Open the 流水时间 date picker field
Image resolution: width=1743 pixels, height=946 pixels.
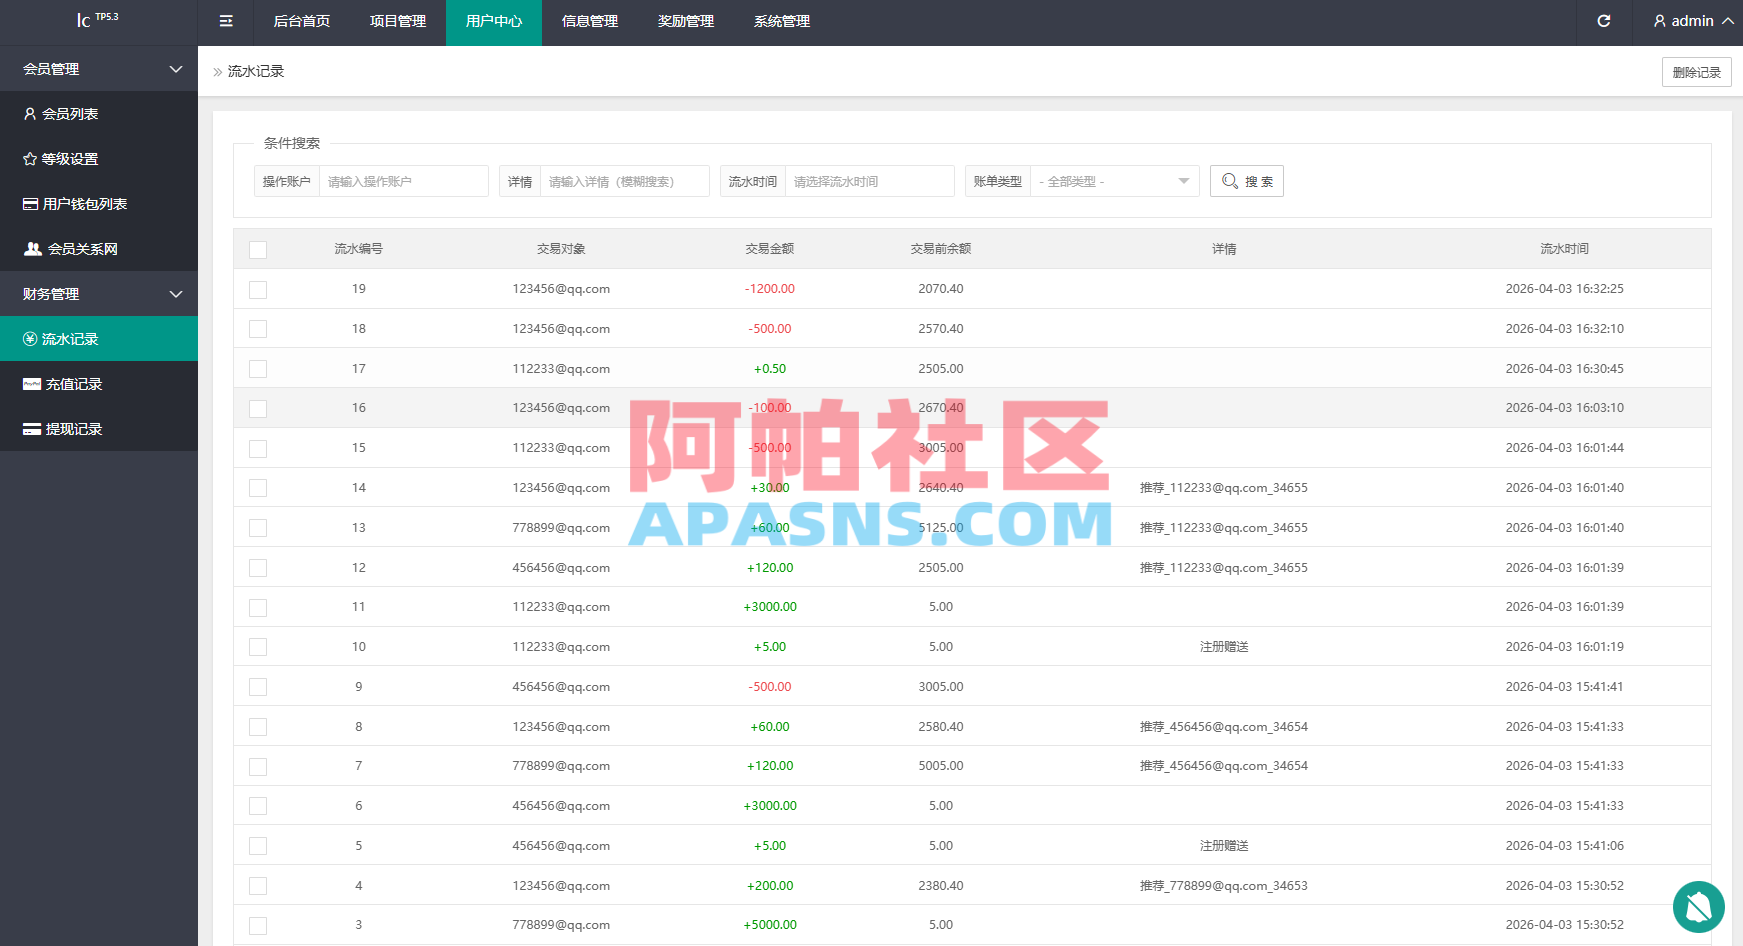[870, 181]
